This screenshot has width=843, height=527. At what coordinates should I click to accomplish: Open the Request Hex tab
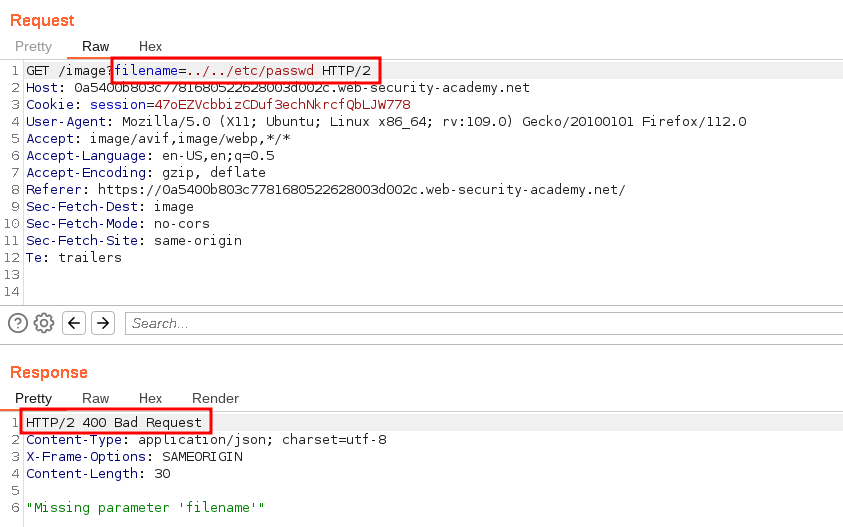click(150, 46)
